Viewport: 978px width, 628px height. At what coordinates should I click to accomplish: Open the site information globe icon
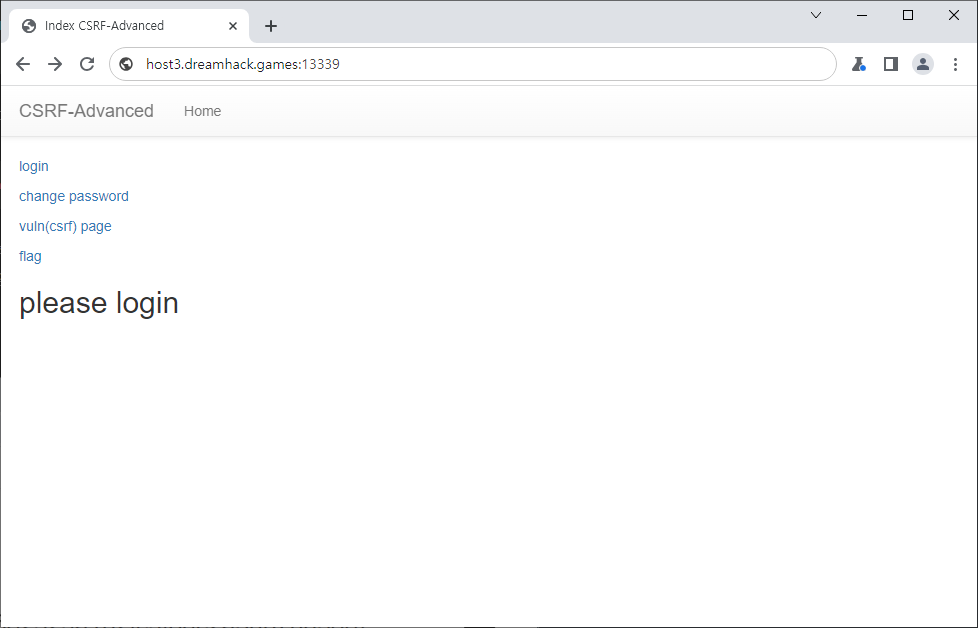coord(126,64)
